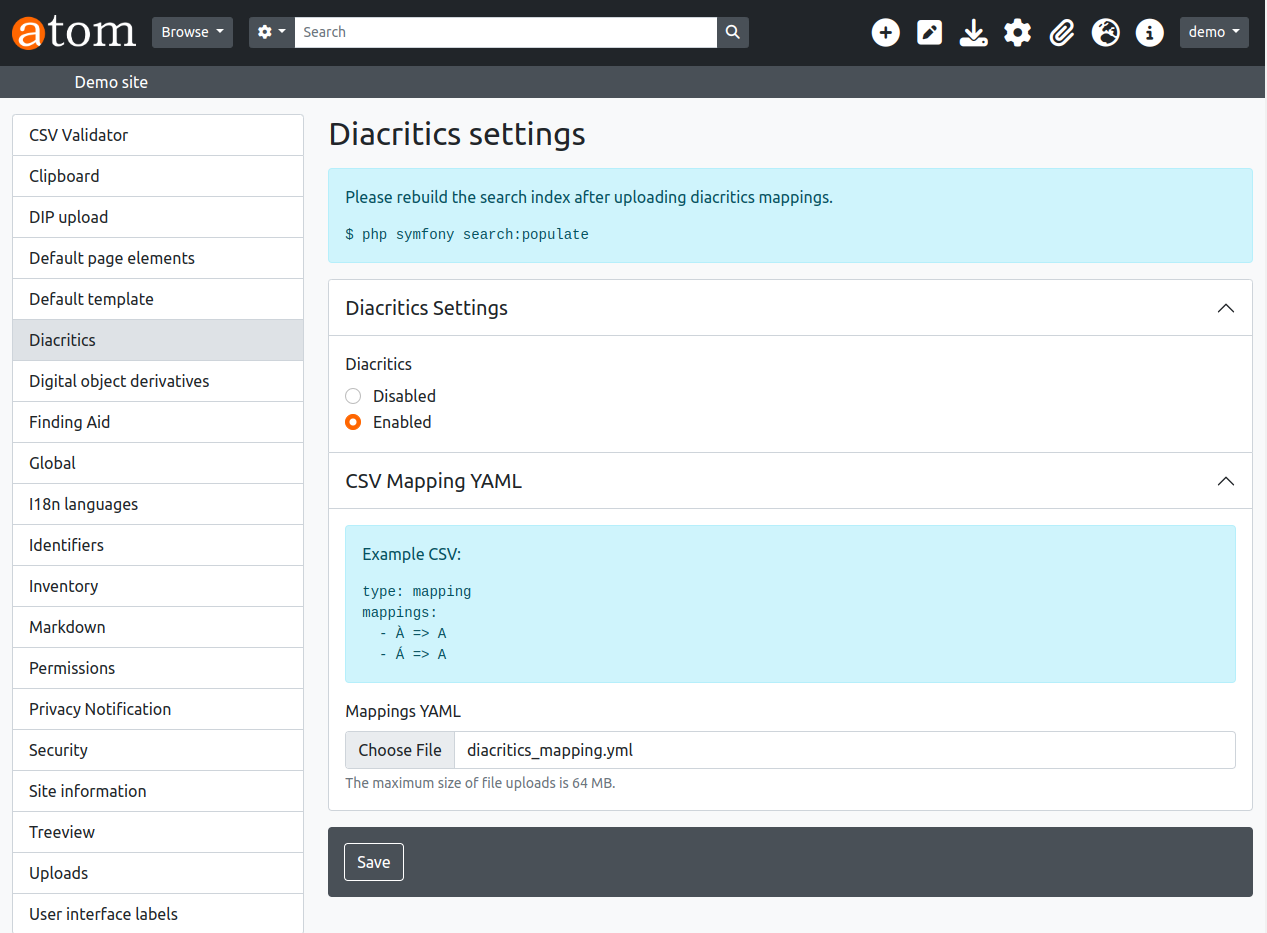Select the Enabled diacritics option

pyautogui.click(x=353, y=422)
